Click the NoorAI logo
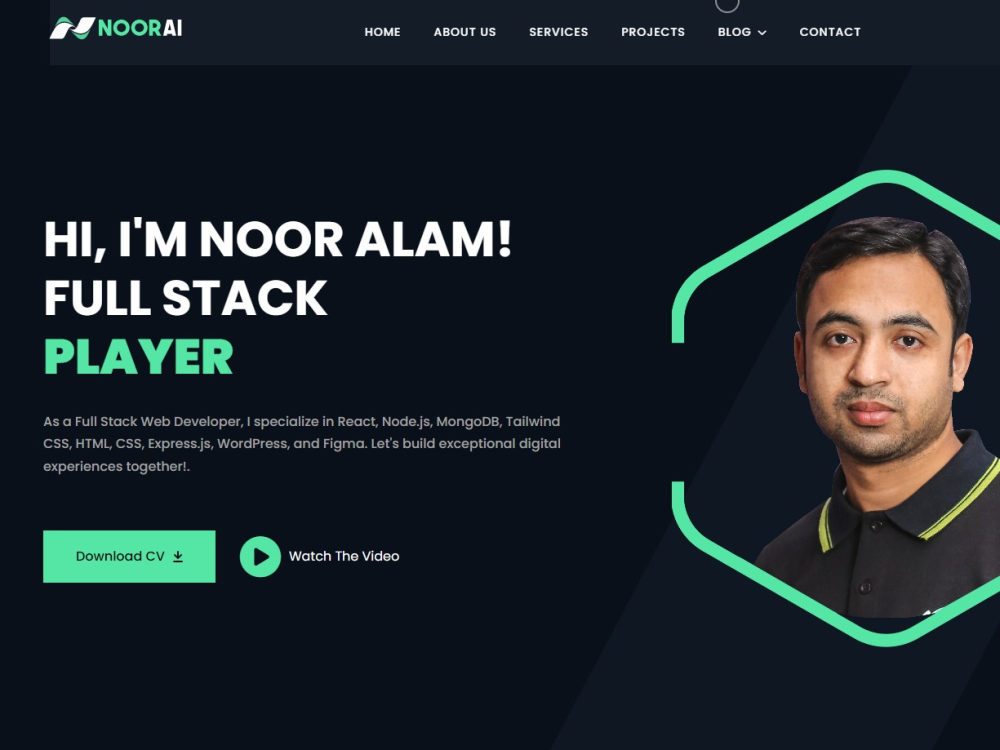1000x750 pixels. click(x=116, y=28)
